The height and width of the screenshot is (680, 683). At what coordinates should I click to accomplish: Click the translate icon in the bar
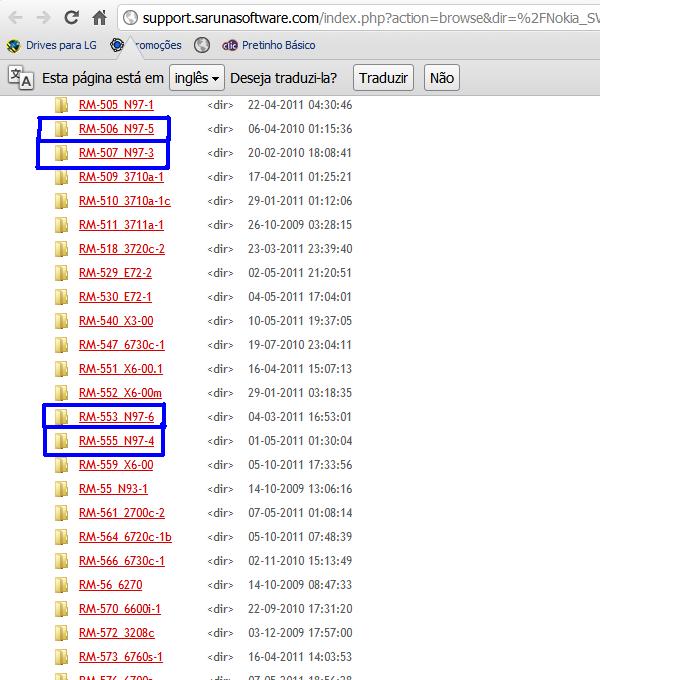21,78
